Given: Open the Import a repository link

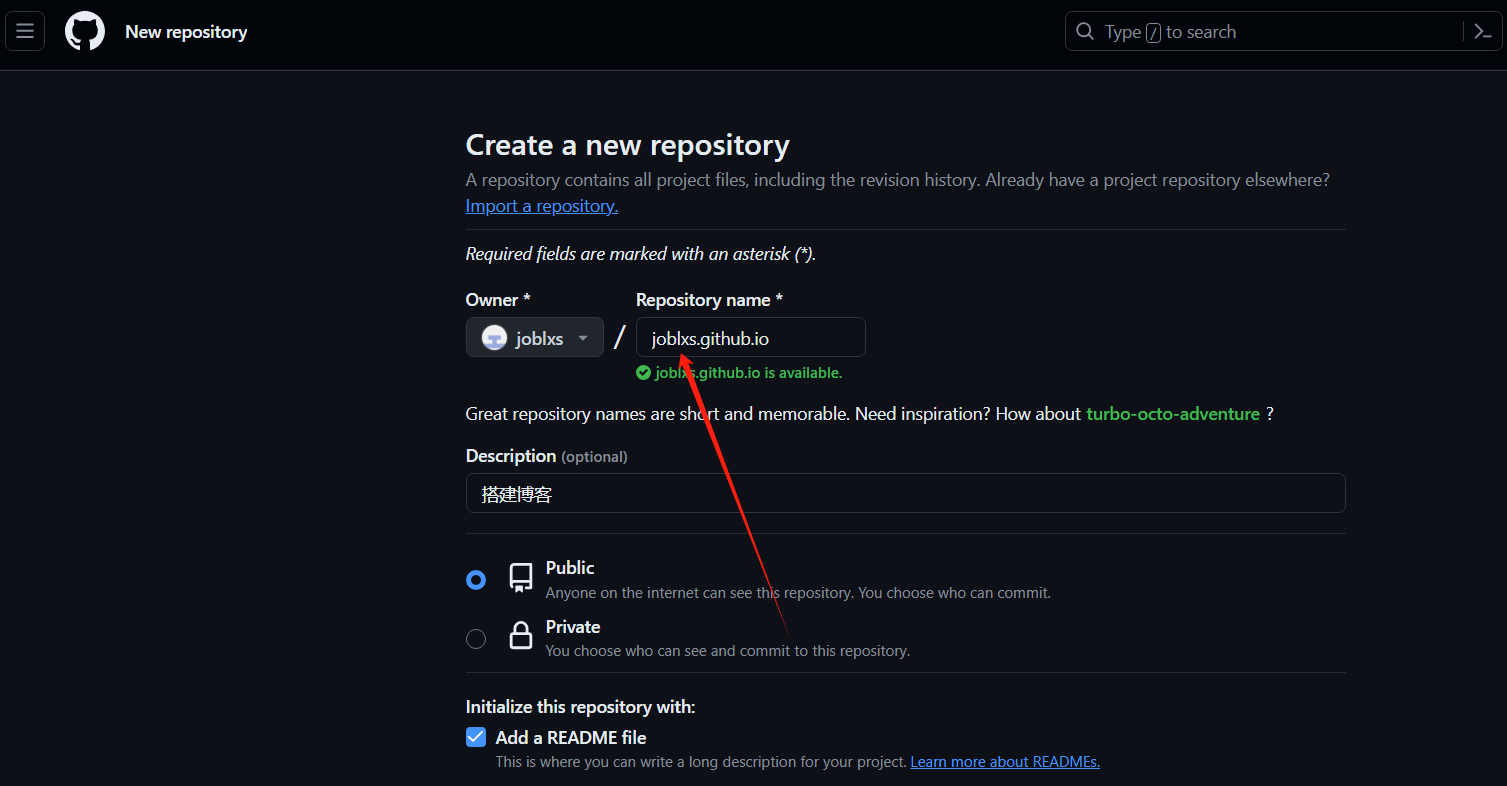Looking at the screenshot, I should coord(541,206).
